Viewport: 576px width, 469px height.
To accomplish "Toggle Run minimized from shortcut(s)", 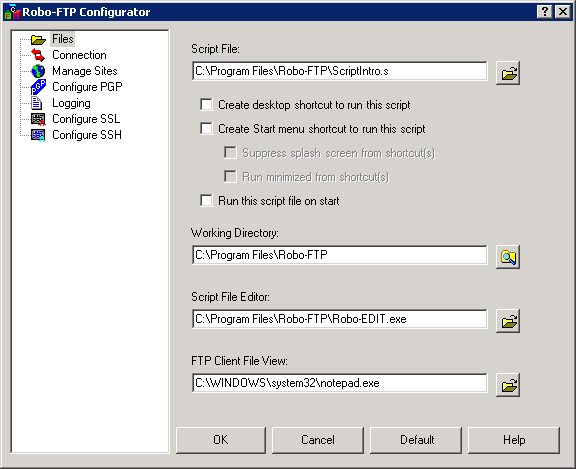I will pyautogui.click(x=230, y=177).
